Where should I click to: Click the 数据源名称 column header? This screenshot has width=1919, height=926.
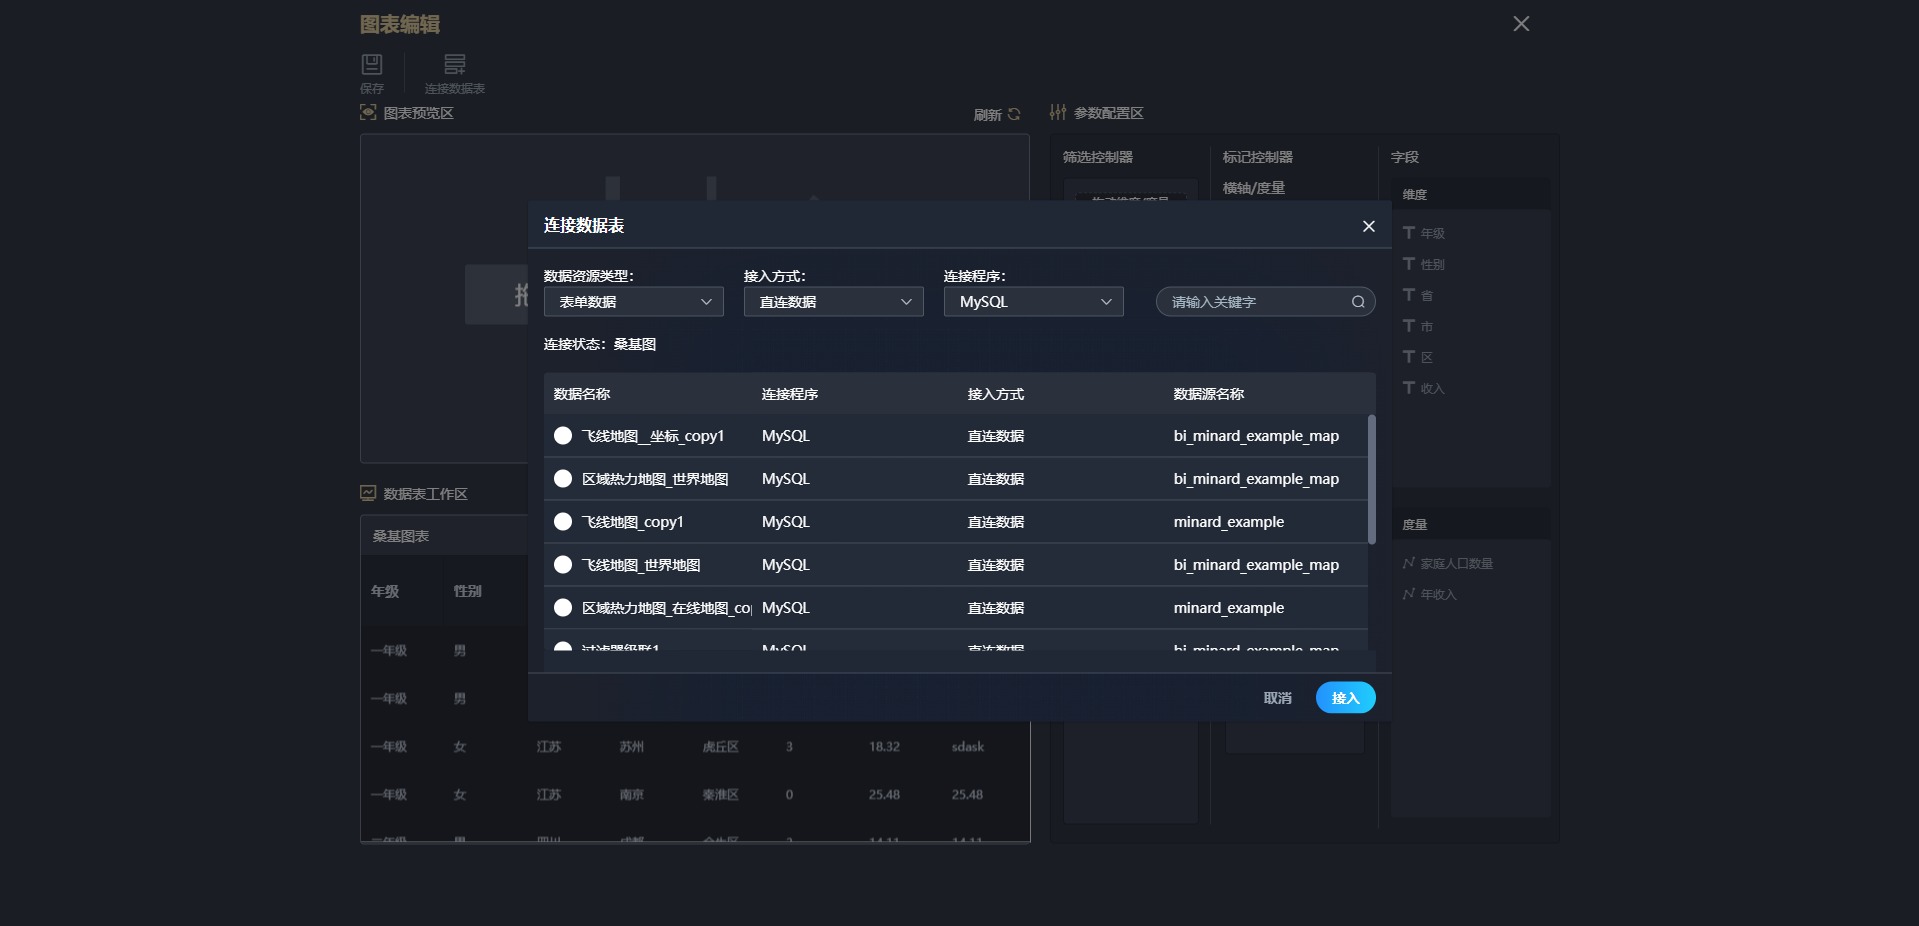point(1209,394)
